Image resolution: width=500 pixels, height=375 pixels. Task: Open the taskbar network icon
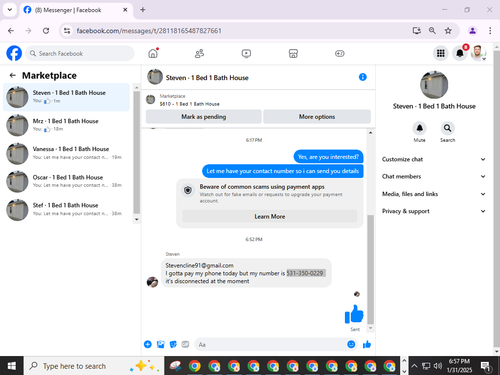point(426,366)
